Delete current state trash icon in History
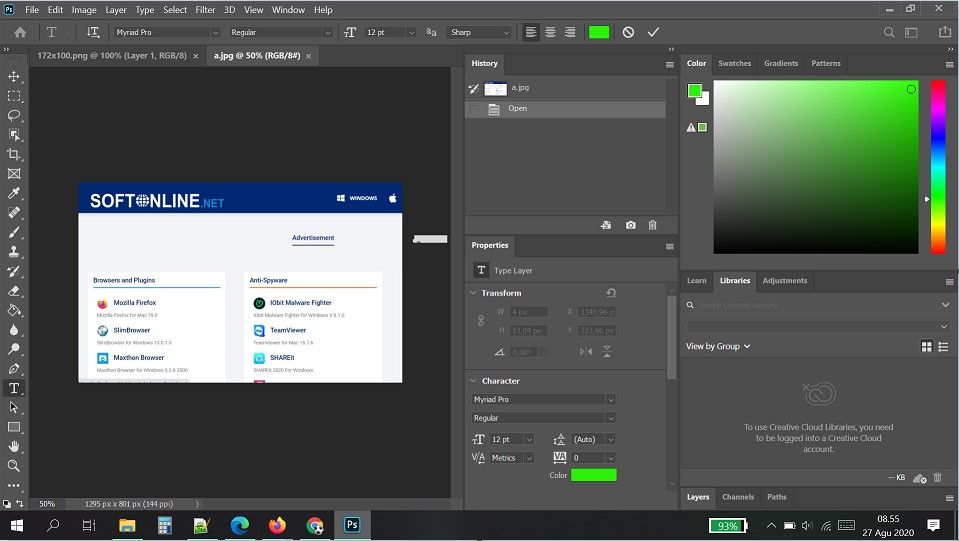Viewport: 959px width, 541px height. coord(653,225)
